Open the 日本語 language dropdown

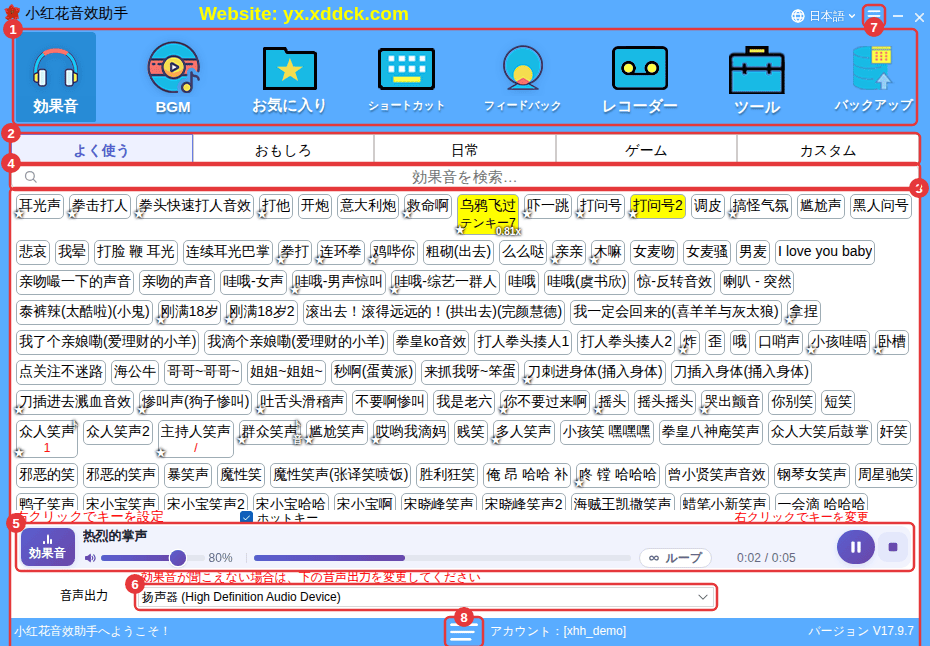pyautogui.click(x=824, y=16)
